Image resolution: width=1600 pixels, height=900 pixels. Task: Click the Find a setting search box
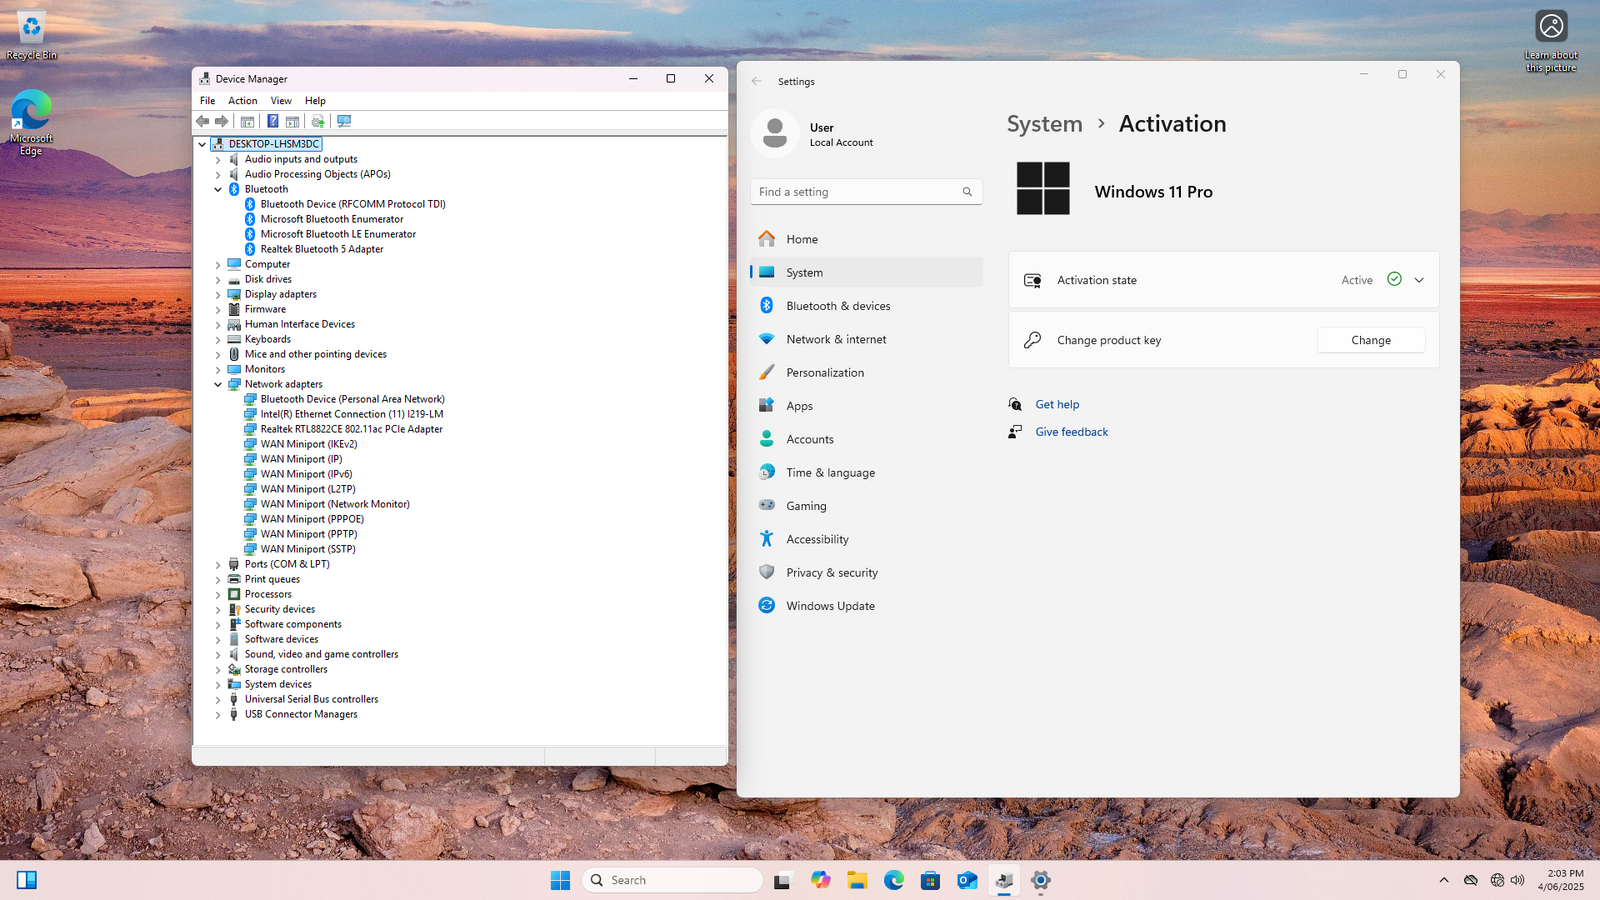point(866,192)
